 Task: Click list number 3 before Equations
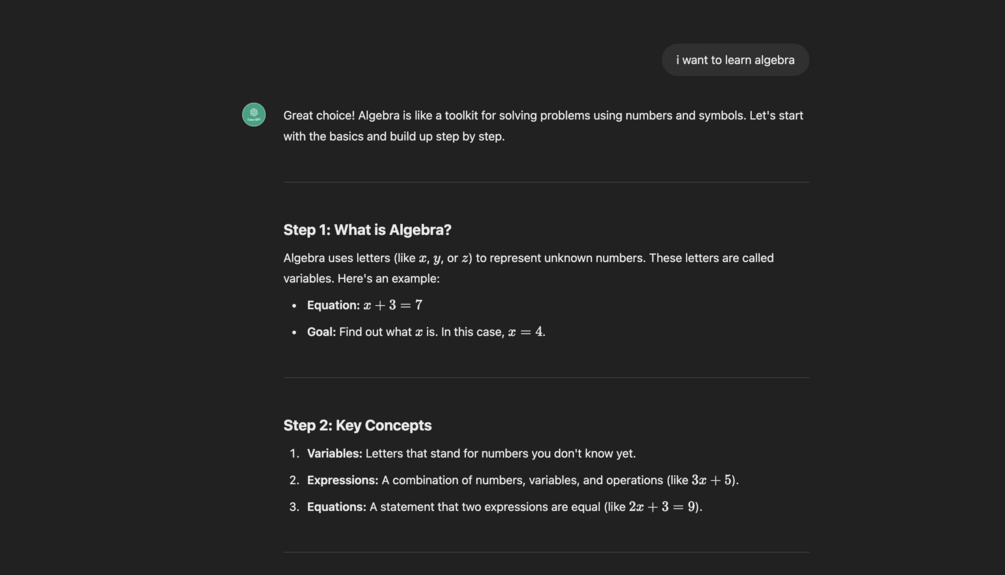294,507
